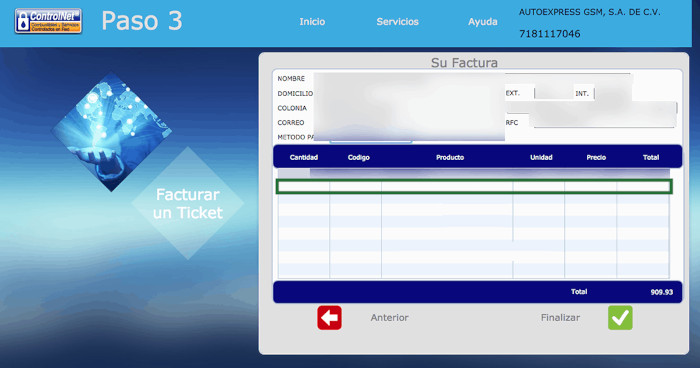The height and width of the screenshot is (368, 700).
Task: Click the Anterior link
Action: (389, 318)
